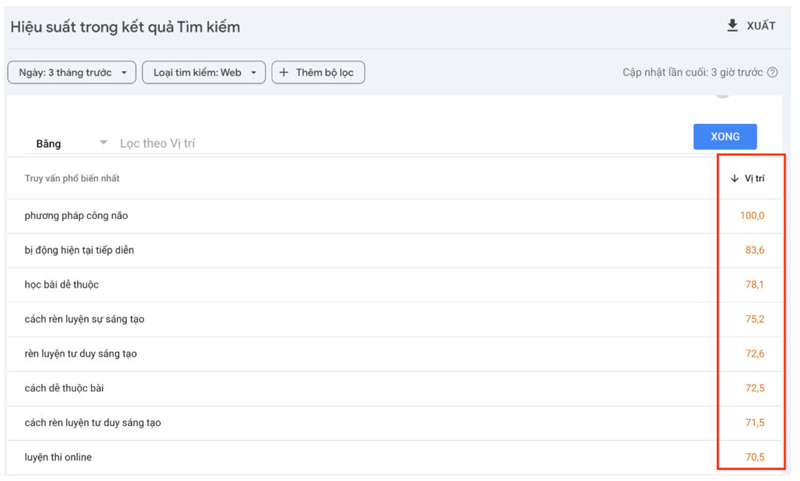Open the bị động hiện tại tiếp diễn row

(x=79, y=250)
